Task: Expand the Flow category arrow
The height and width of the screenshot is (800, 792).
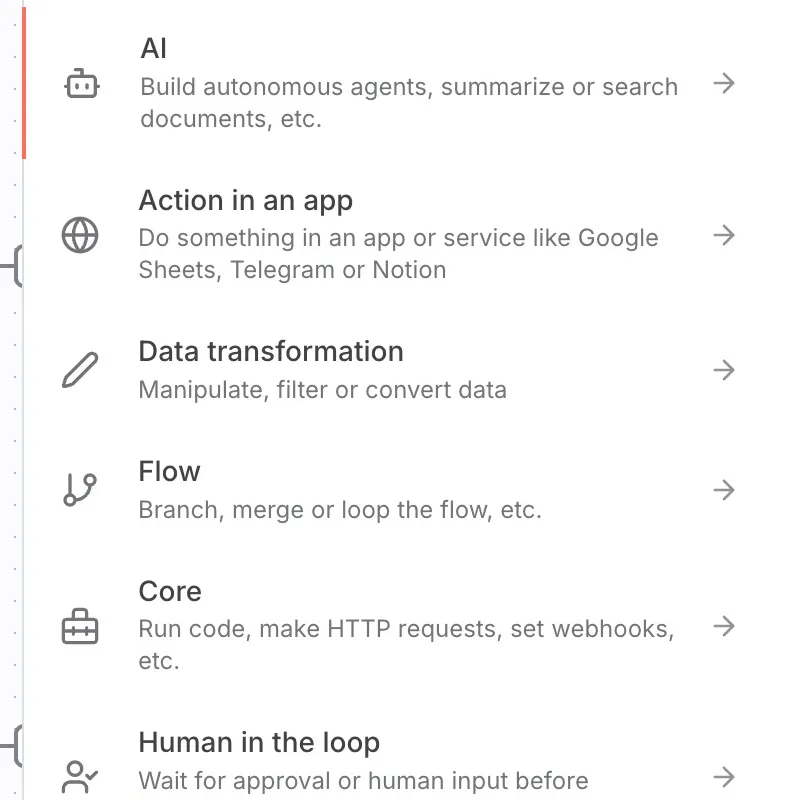Action: tap(724, 490)
